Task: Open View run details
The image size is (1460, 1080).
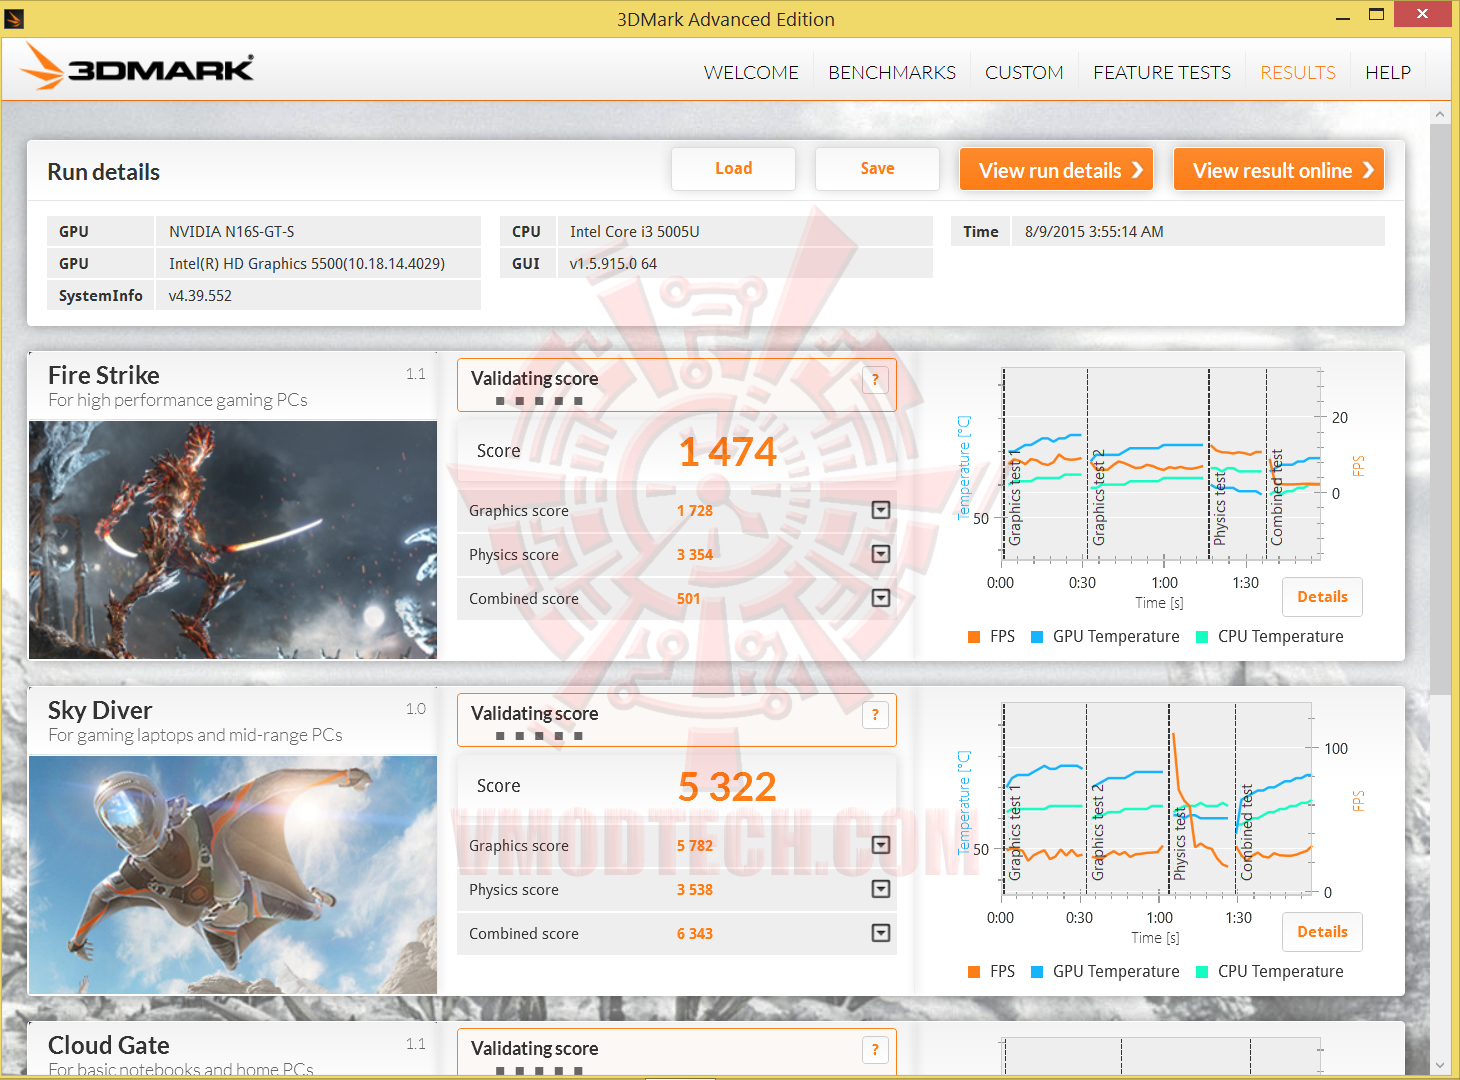Action: (1057, 170)
